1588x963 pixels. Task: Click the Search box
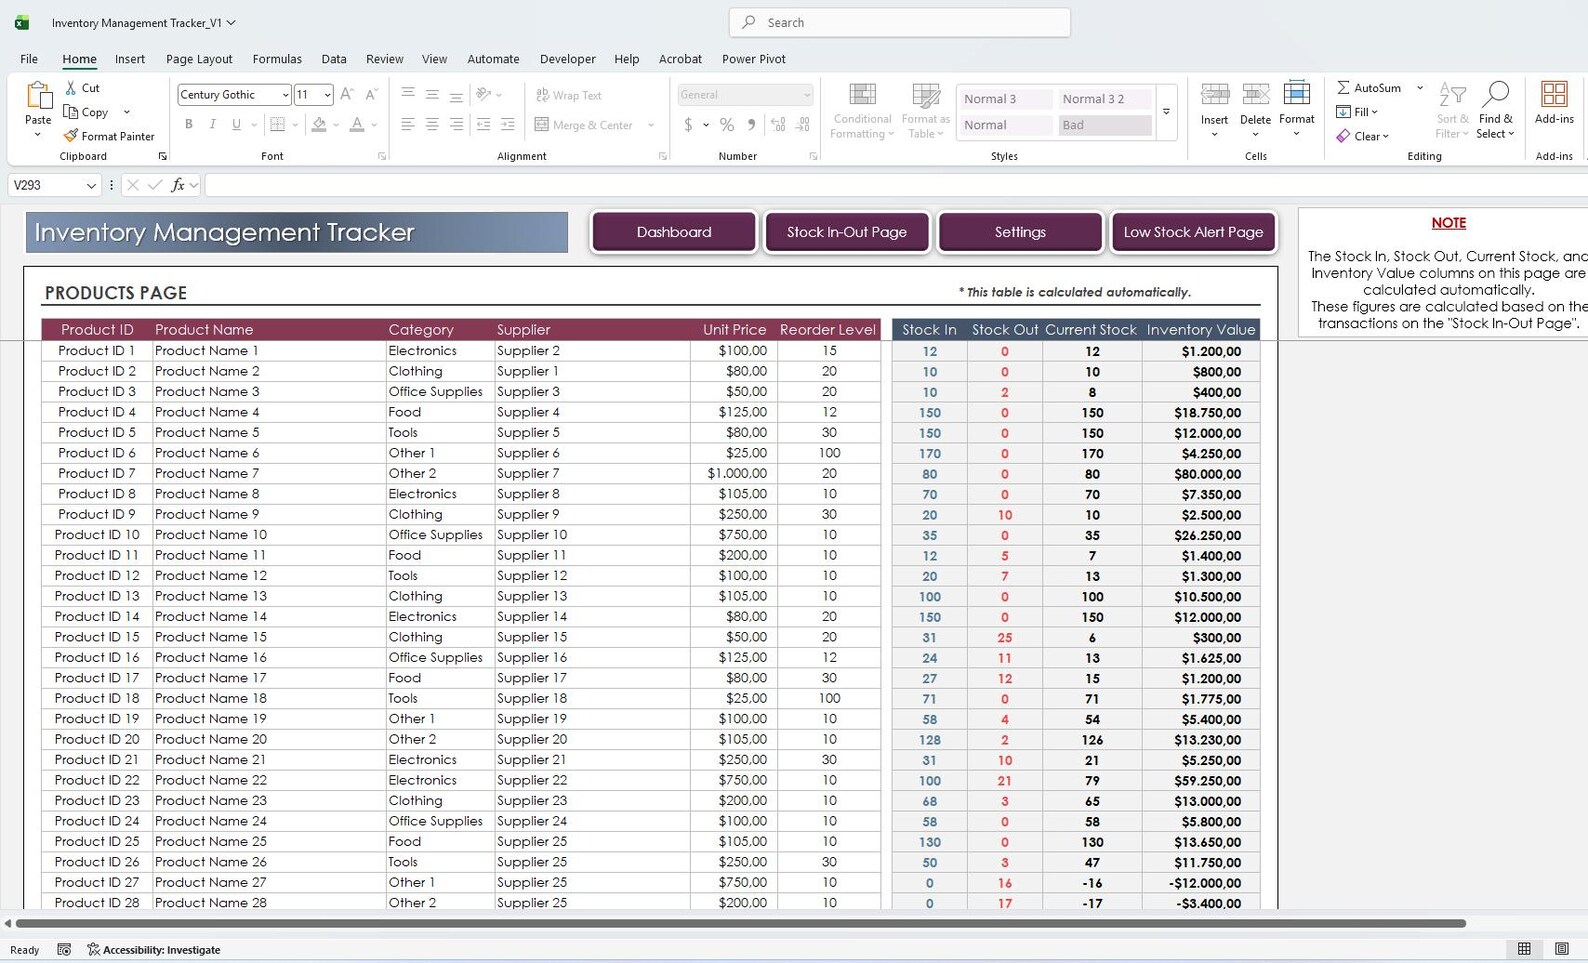(x=900, y=22)
